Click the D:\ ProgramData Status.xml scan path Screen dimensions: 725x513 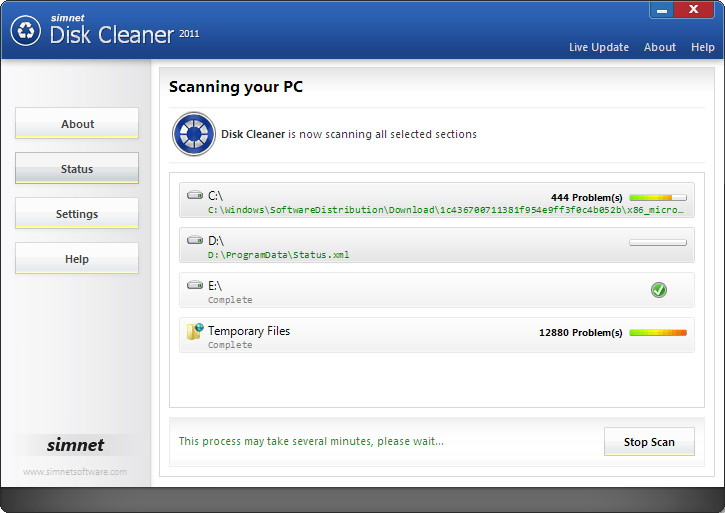pyautogui.click(x=279, y=255)
